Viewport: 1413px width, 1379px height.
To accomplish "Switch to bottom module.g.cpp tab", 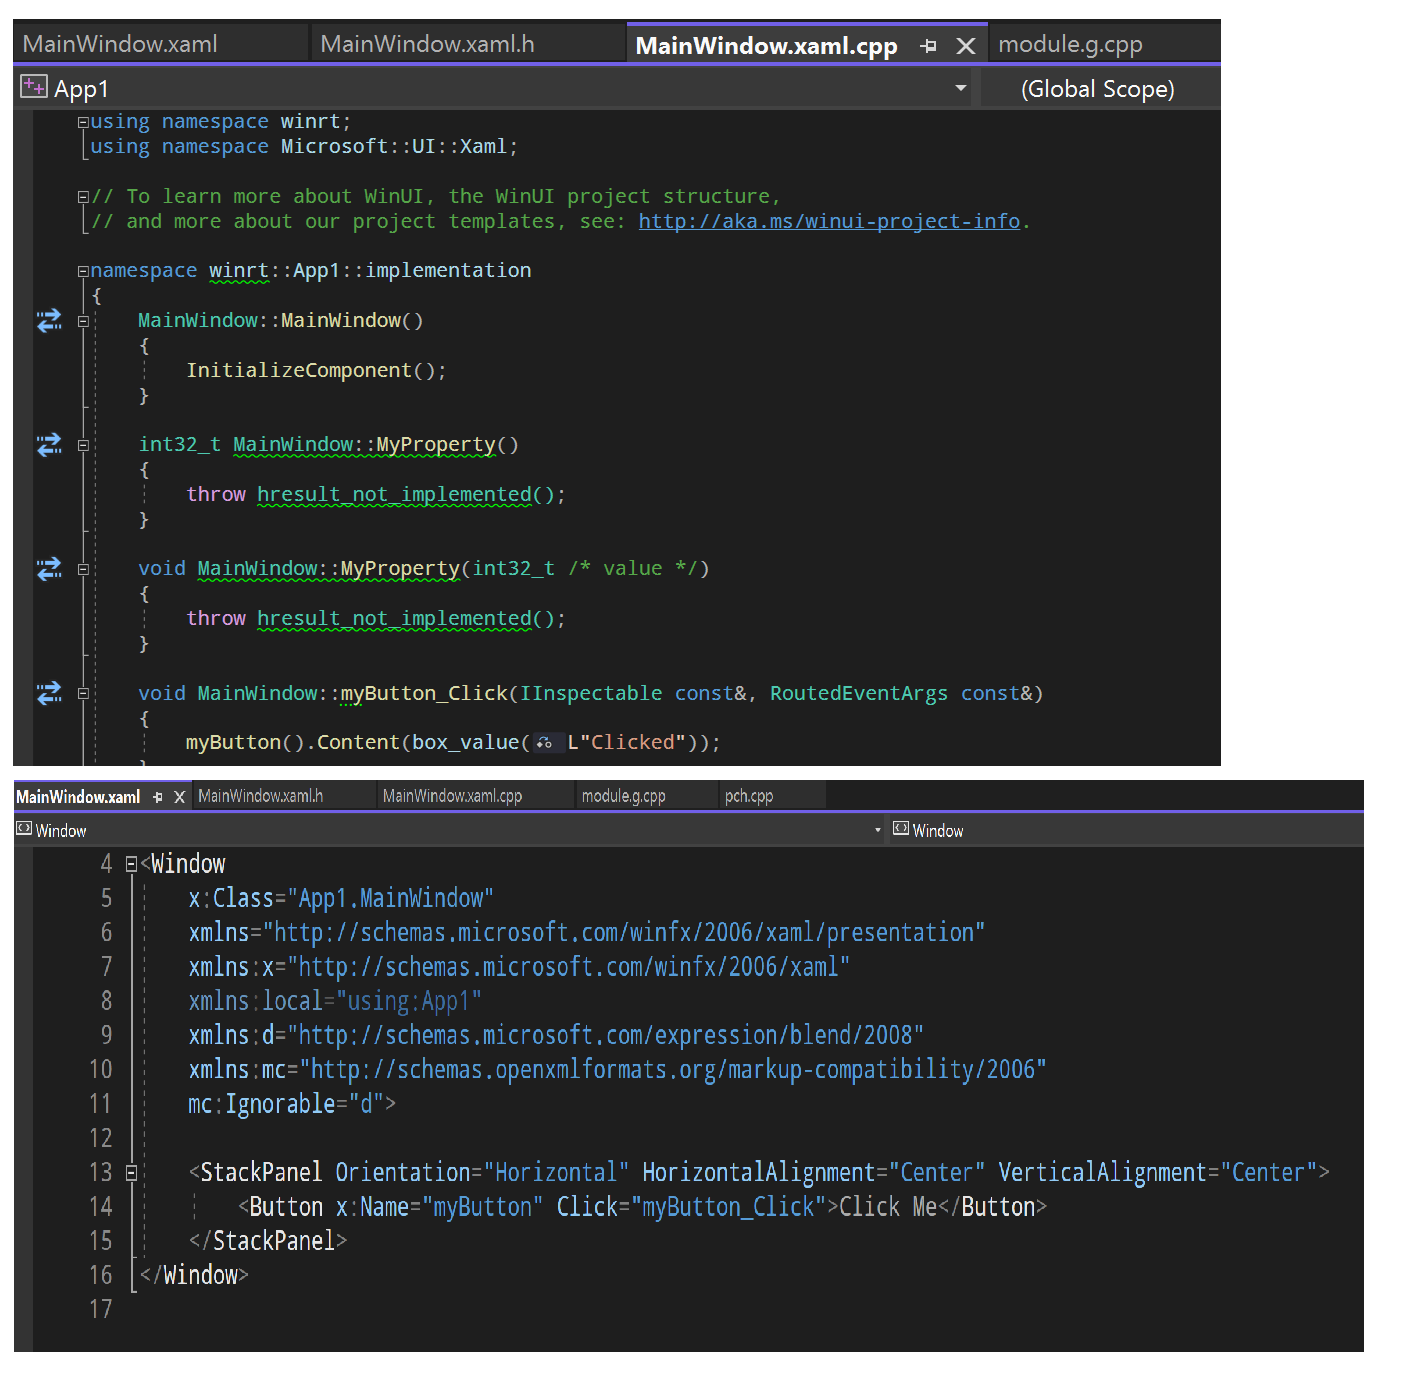I will pyautogui.click(x=623, y=796).
